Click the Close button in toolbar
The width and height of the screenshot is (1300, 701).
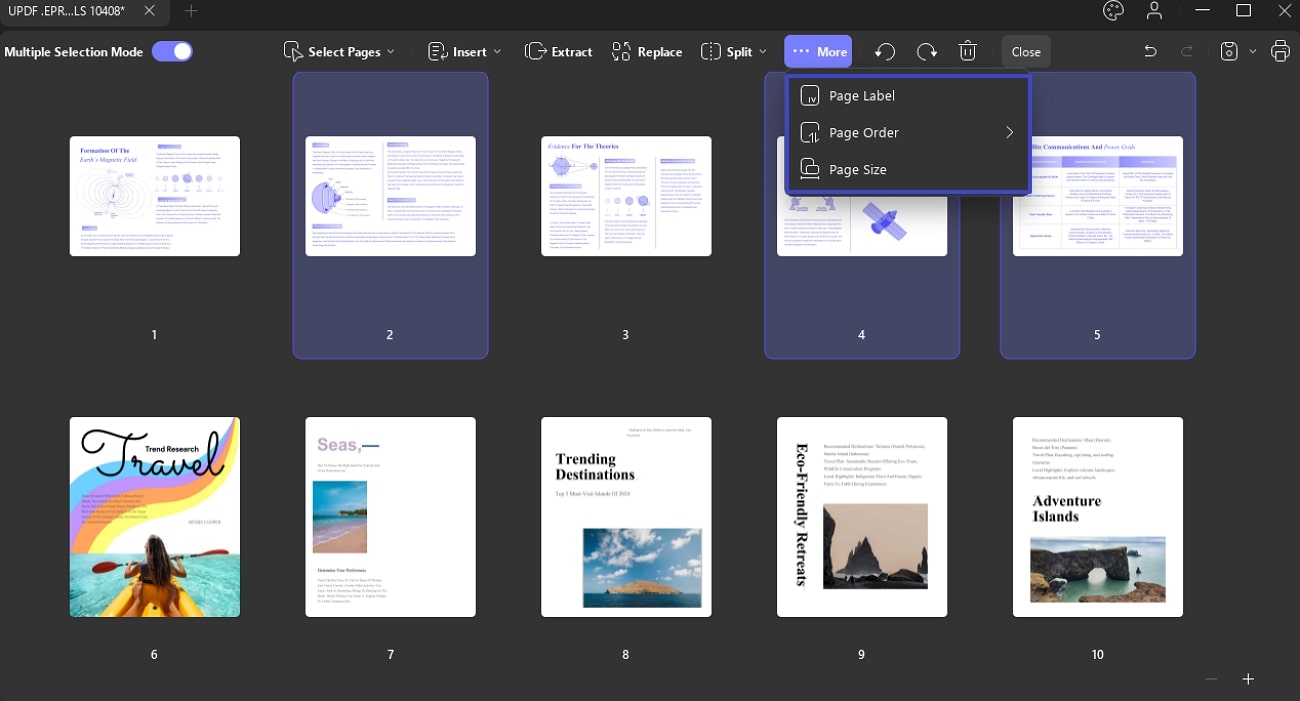(x=1026, y=51)
